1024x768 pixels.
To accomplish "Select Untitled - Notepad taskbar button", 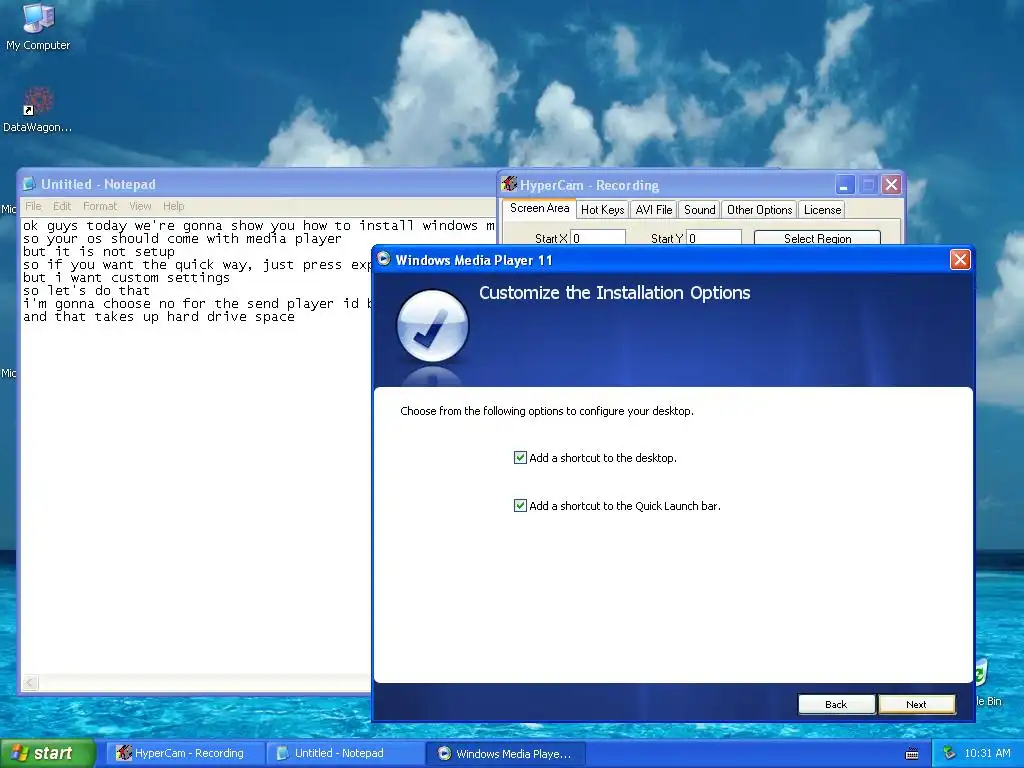I will click(343, 753).
